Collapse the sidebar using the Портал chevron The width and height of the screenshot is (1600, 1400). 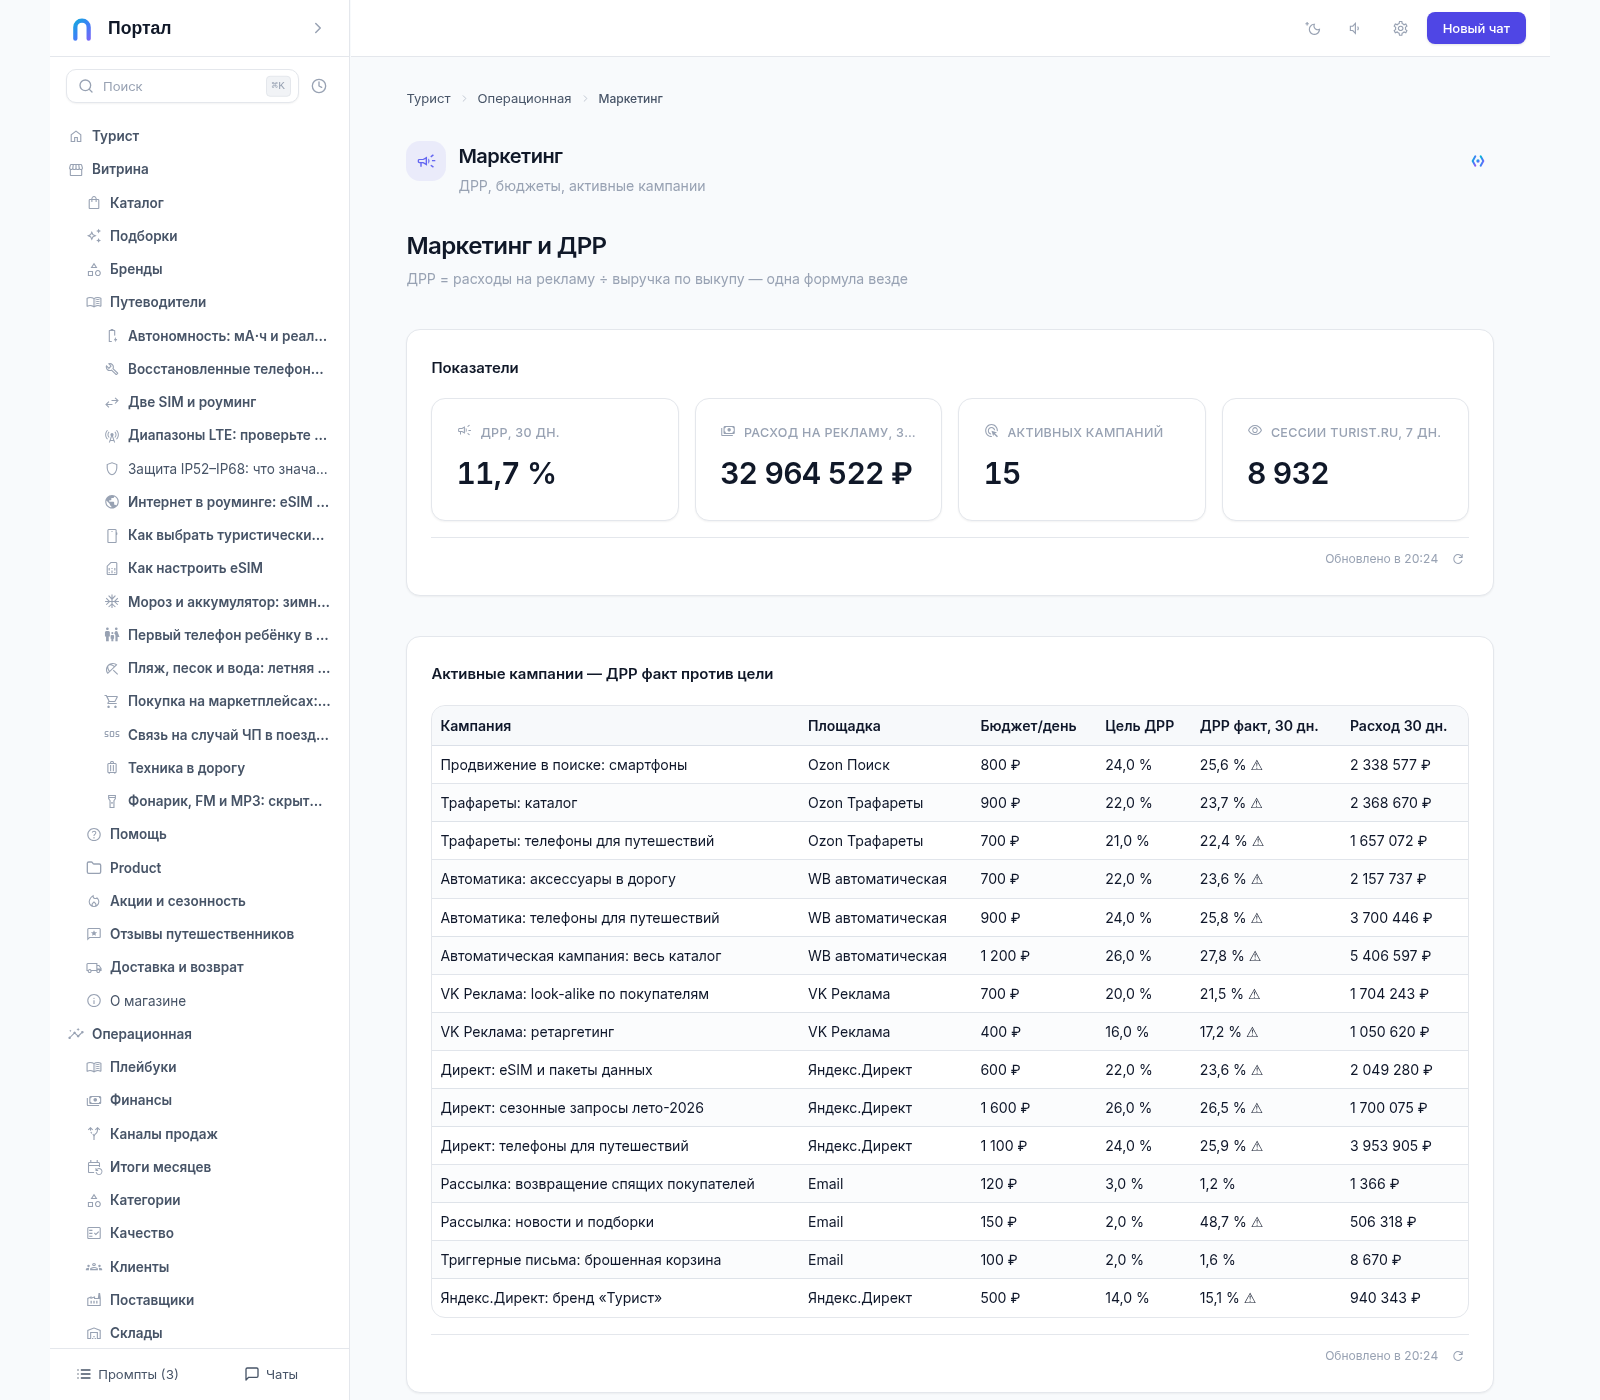318,28
